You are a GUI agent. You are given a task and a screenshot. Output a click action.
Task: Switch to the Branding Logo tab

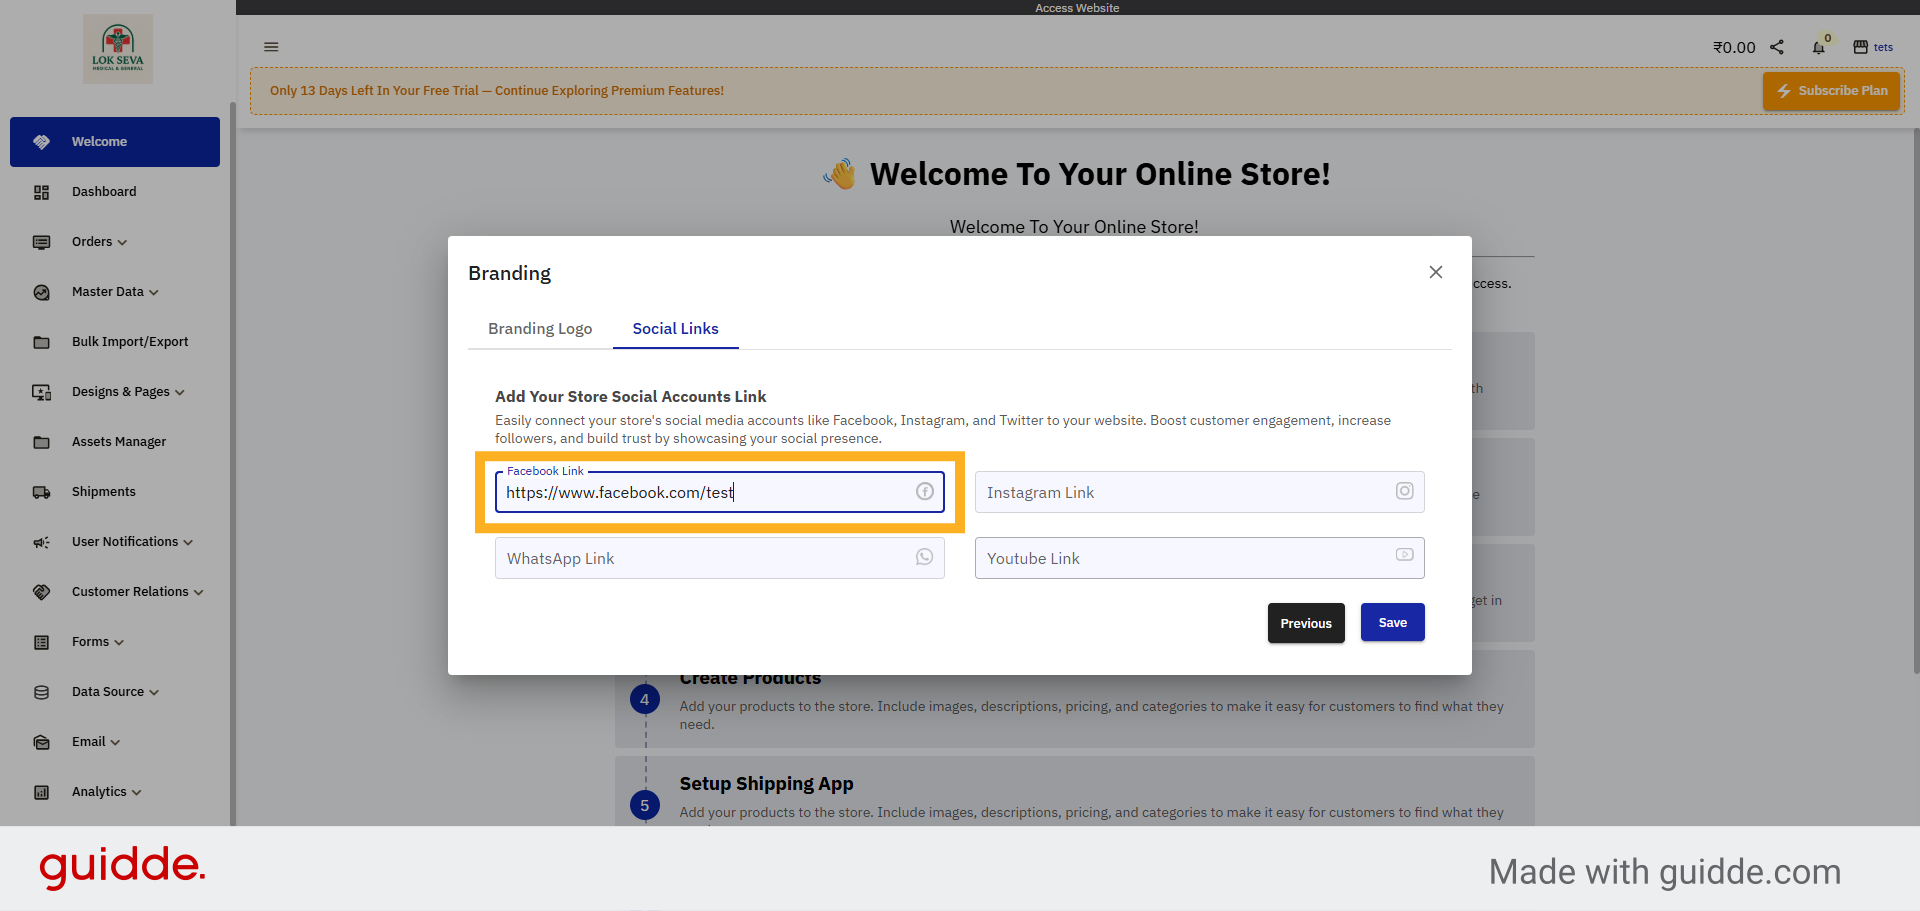click(x=540, y=328)
